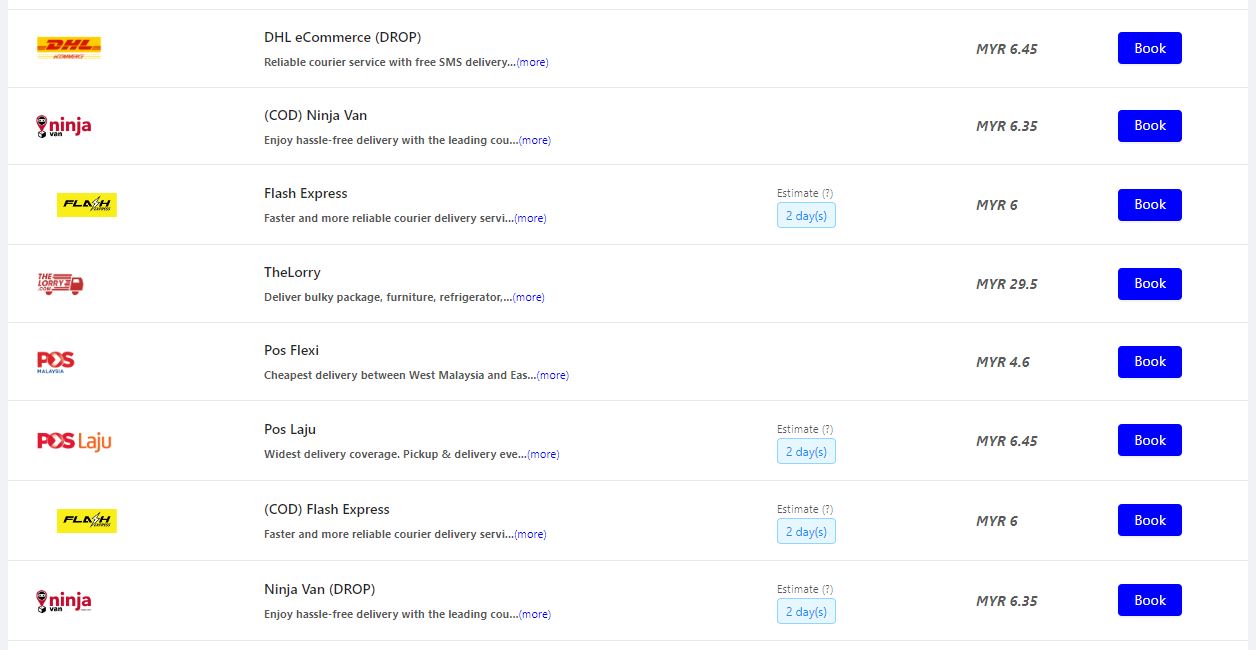Book (COD) Ninja Van courier
Viewport: 1256px width, 650px height.
(x=1150, y=126)
